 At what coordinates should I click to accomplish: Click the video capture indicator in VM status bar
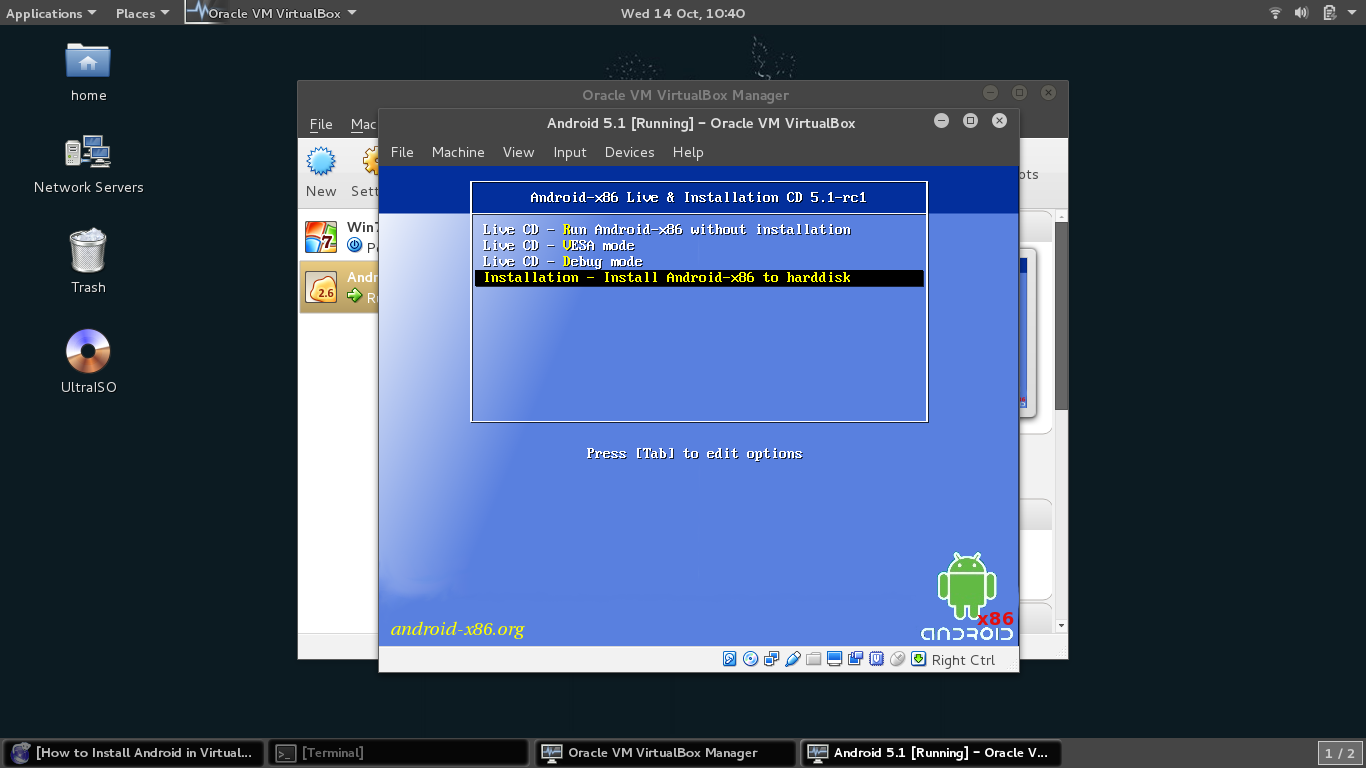tap(856, 659)
